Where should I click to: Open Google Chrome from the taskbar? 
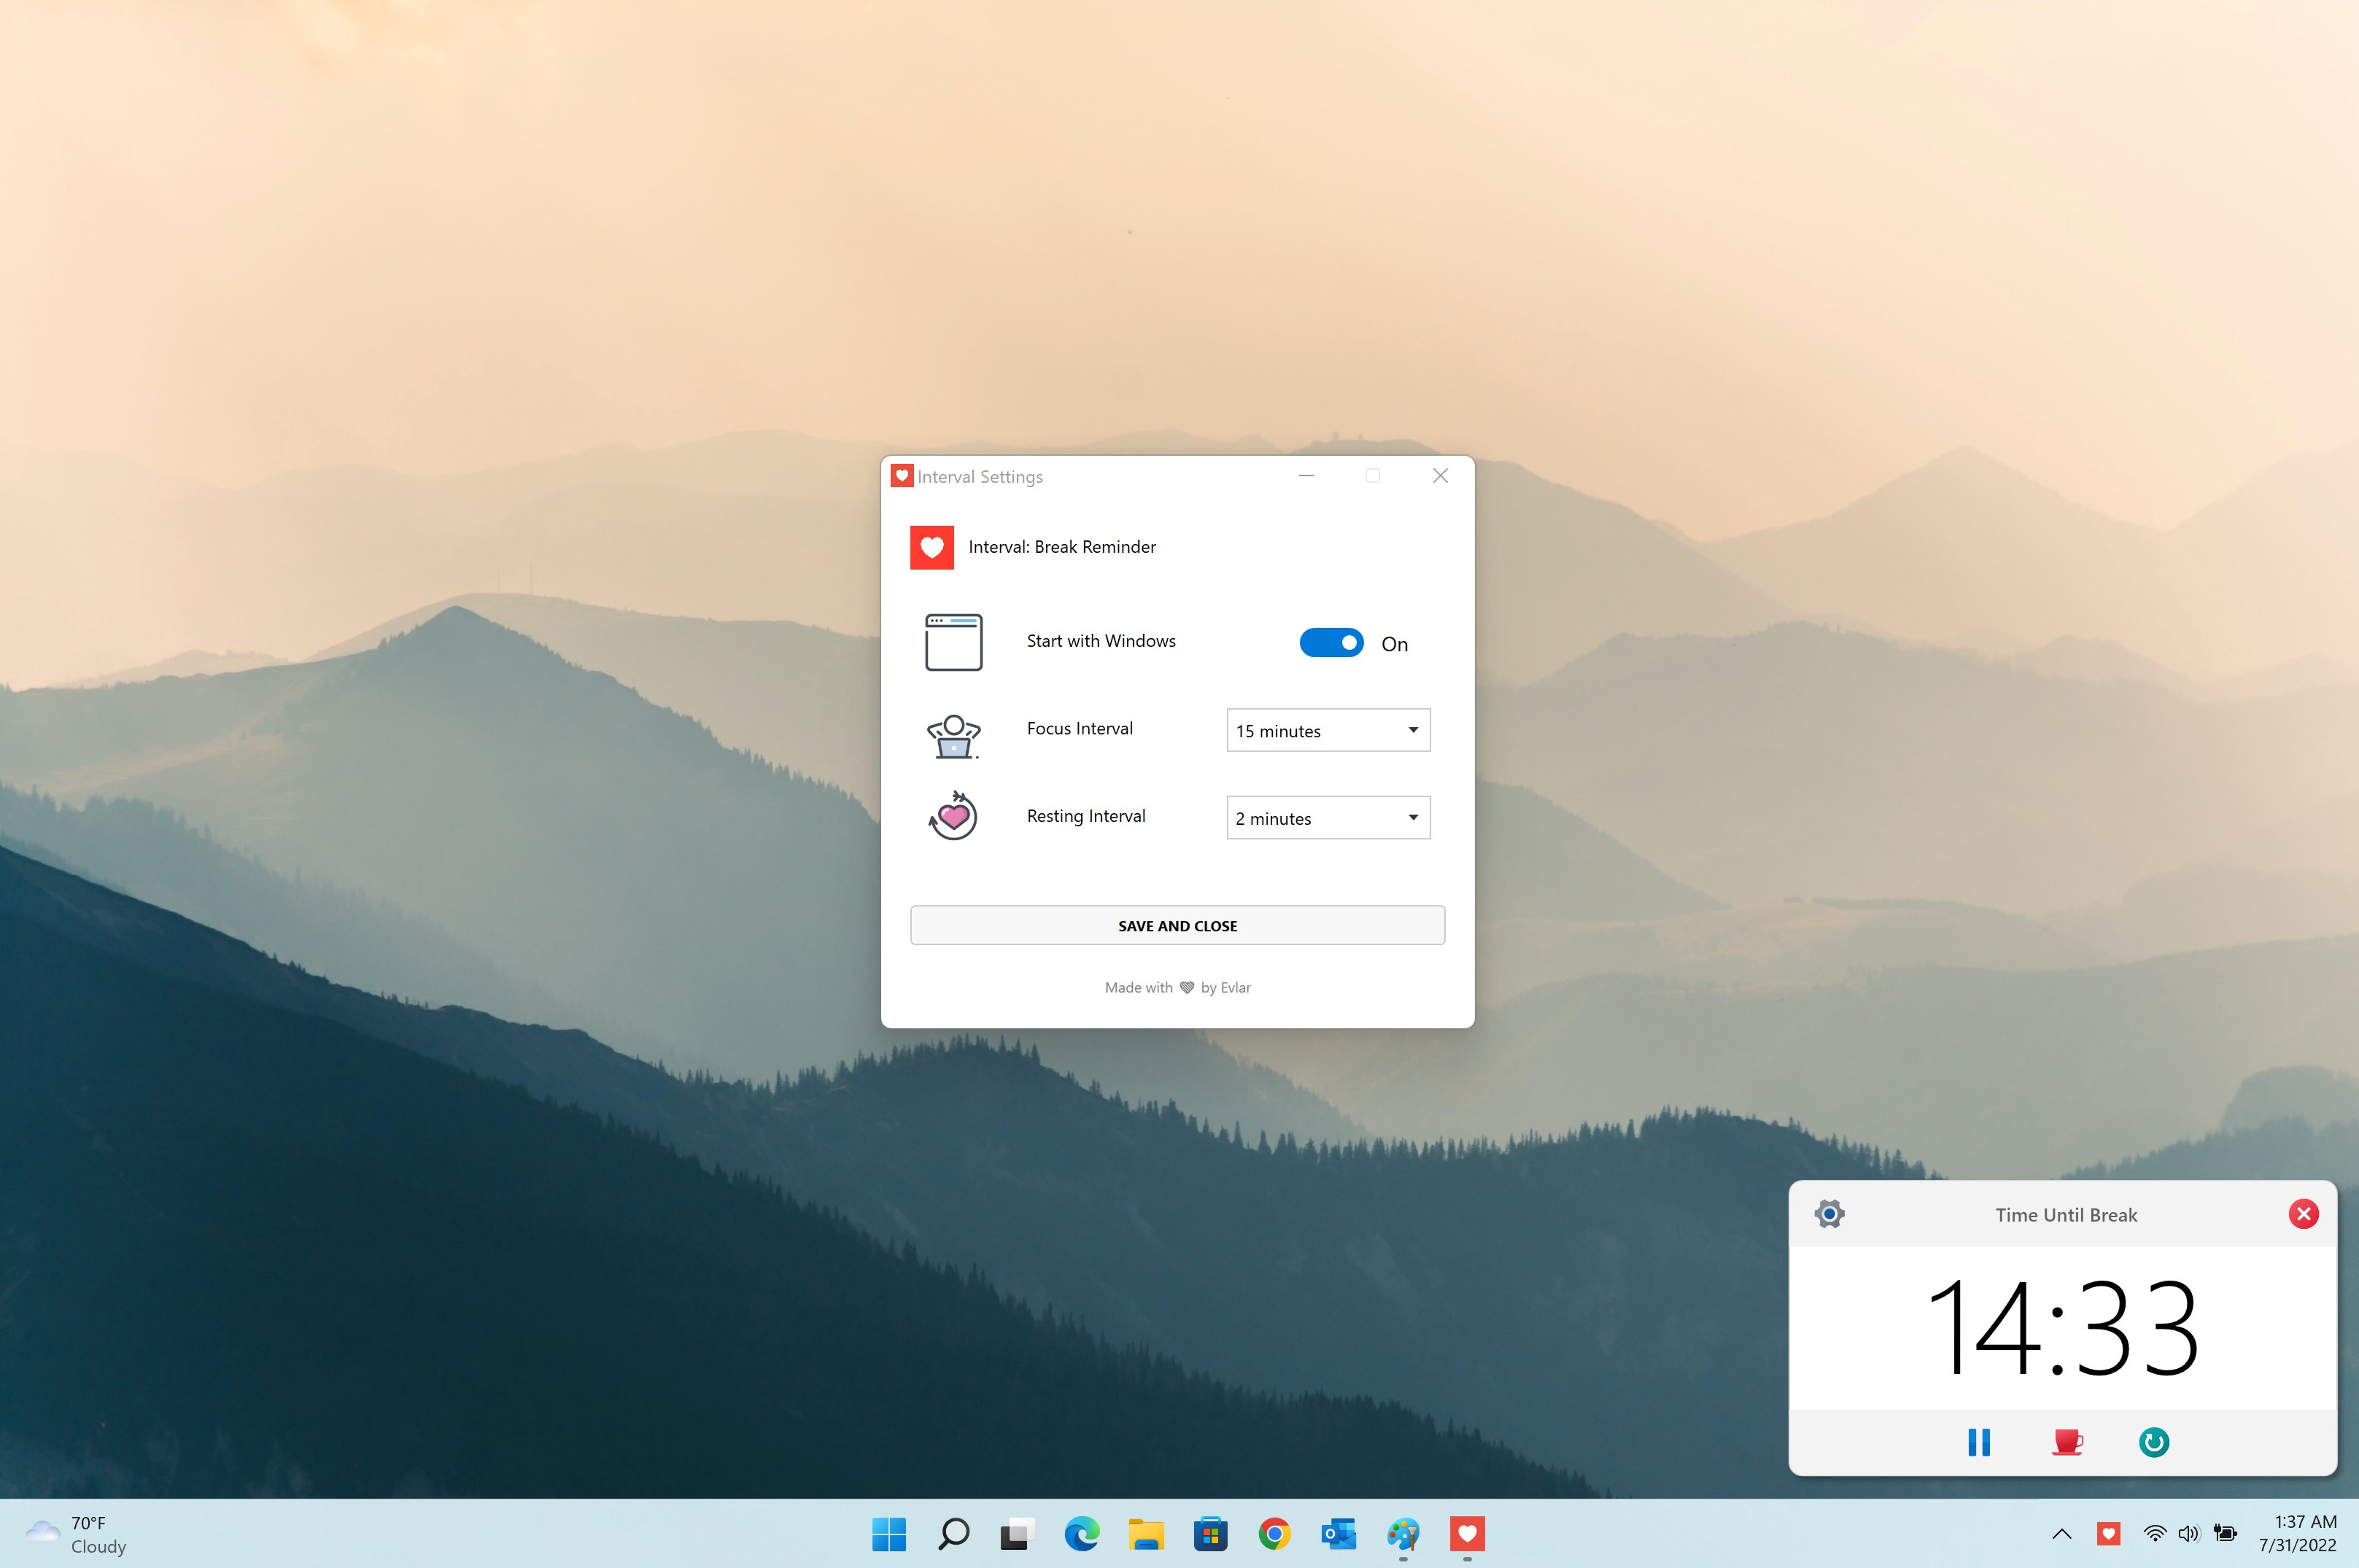point(1274,1534)
